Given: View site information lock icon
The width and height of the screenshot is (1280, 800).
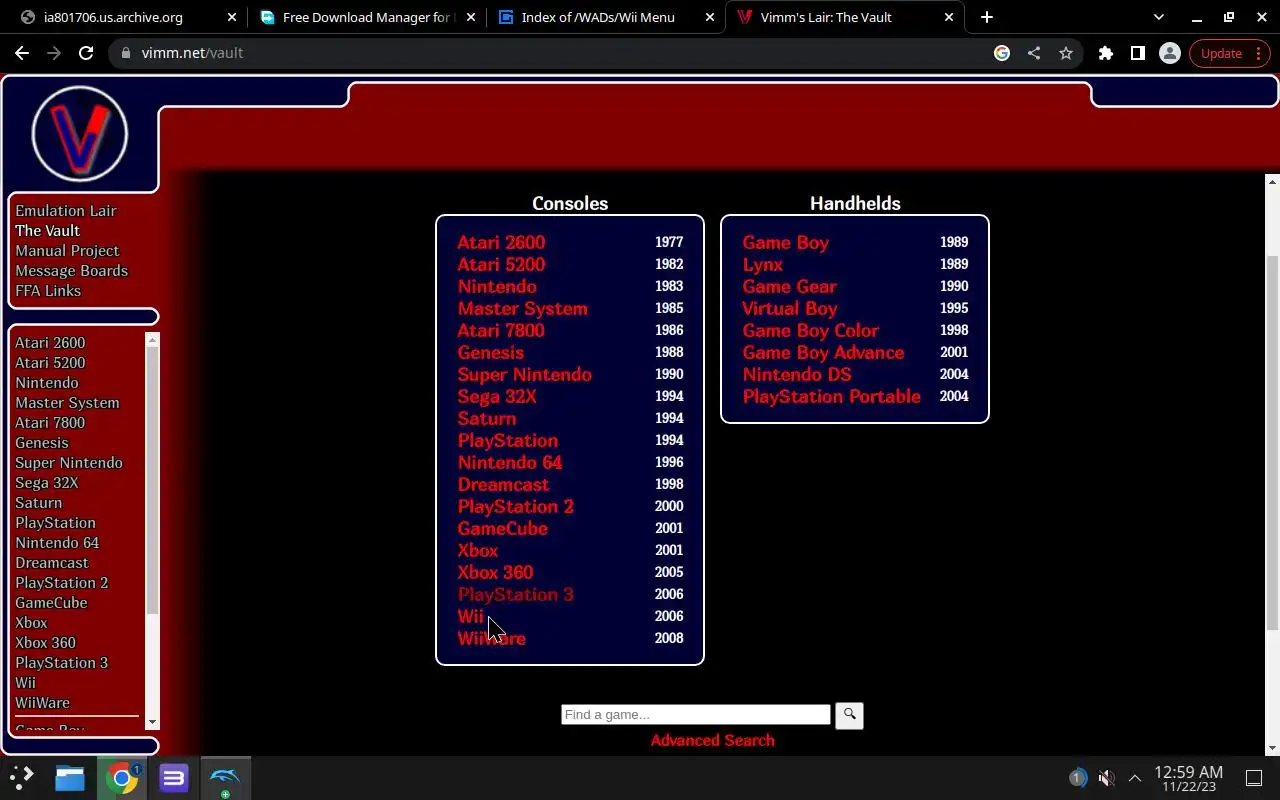Looking at the screenshot, I should click(x=126, y=53).
